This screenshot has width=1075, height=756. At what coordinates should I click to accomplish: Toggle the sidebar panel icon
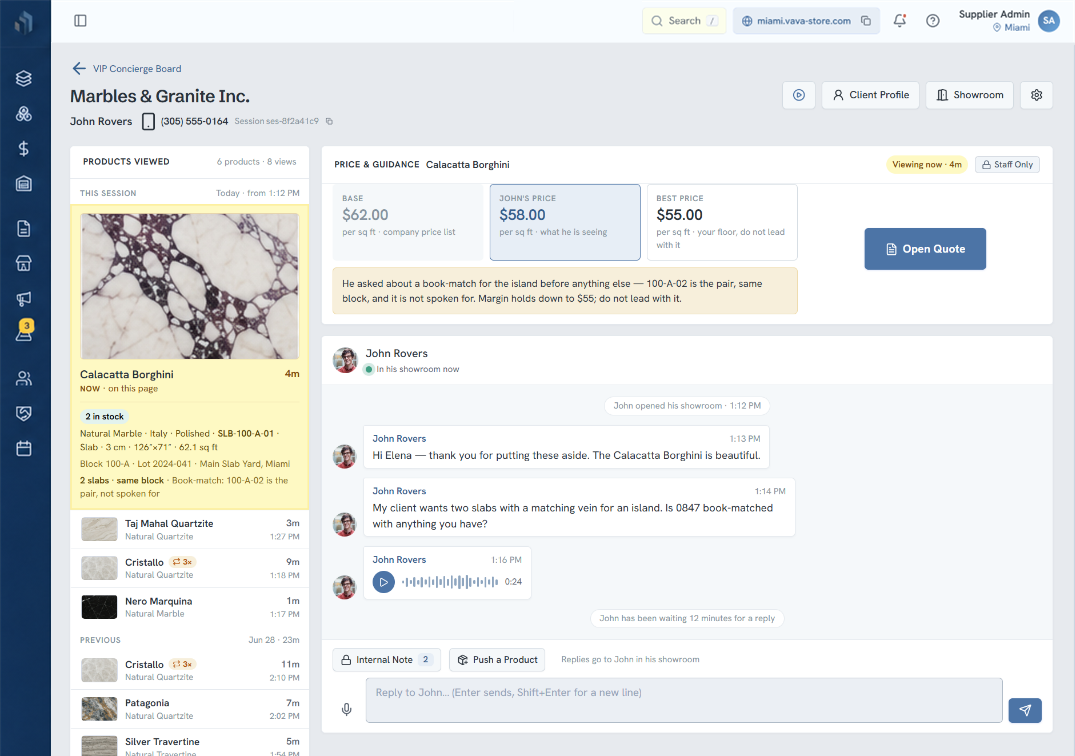point(80,21)
